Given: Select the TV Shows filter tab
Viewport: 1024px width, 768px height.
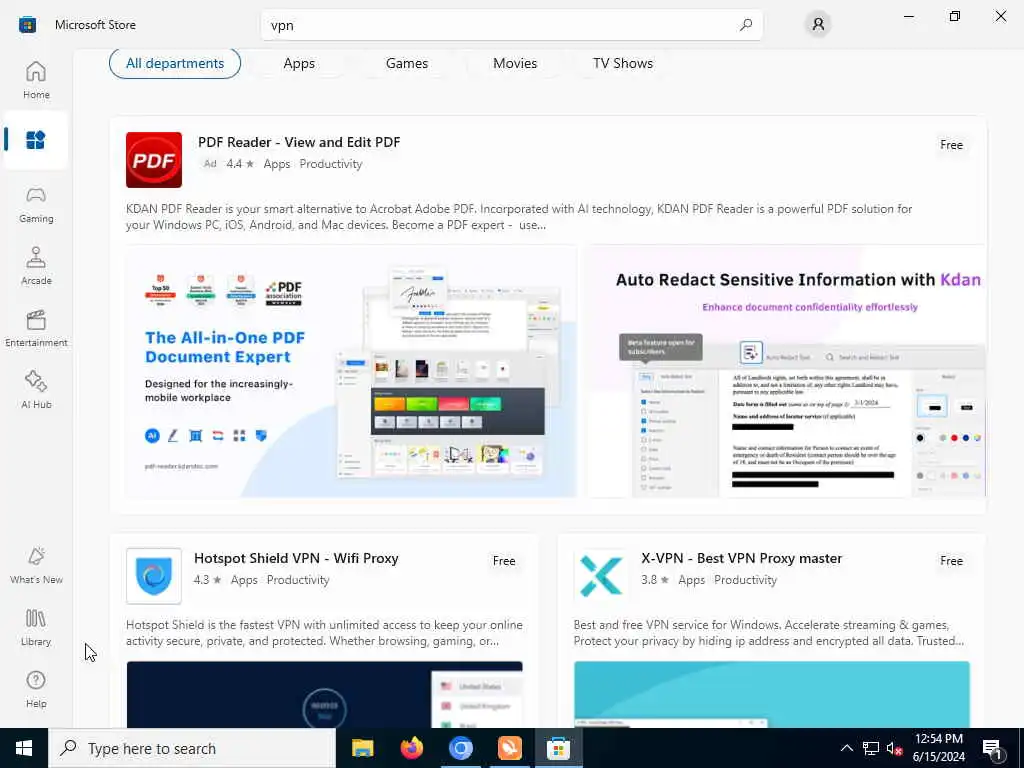Looking at the screenshot, I should click(x=623, y=63).
